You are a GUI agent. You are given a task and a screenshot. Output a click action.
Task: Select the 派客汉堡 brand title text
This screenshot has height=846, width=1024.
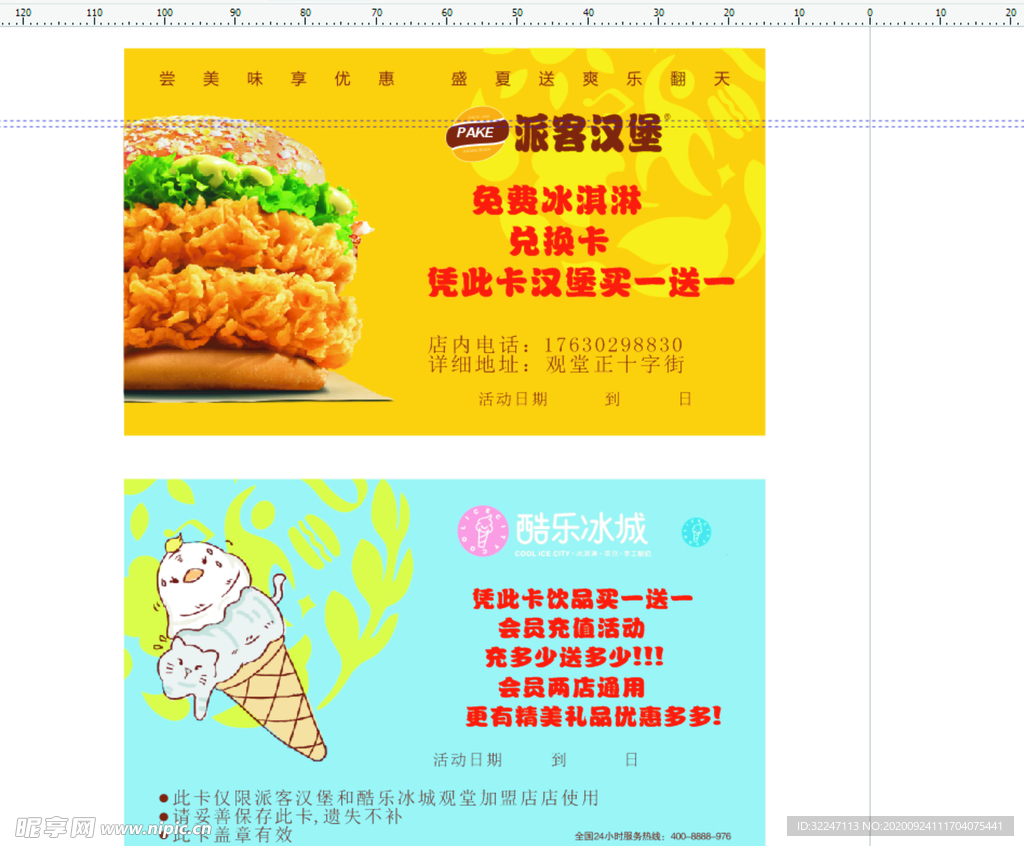point(588,133)
